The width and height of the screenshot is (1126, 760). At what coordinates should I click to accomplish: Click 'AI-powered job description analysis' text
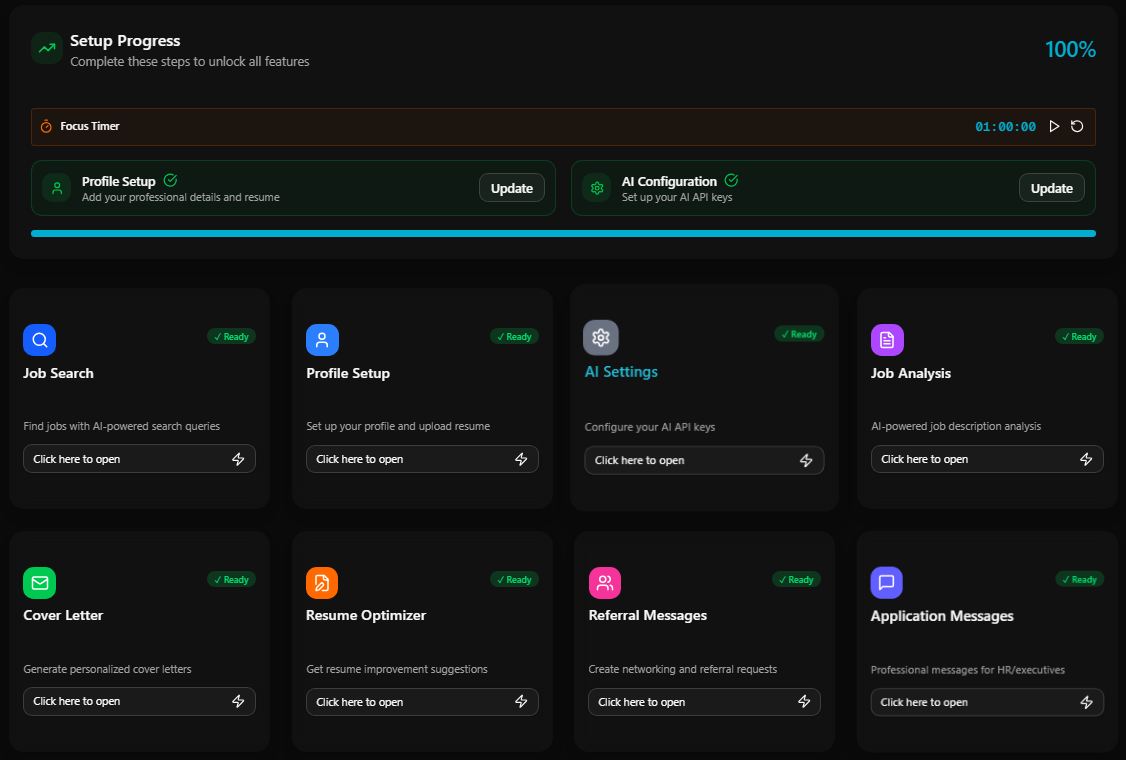[956, 426]
